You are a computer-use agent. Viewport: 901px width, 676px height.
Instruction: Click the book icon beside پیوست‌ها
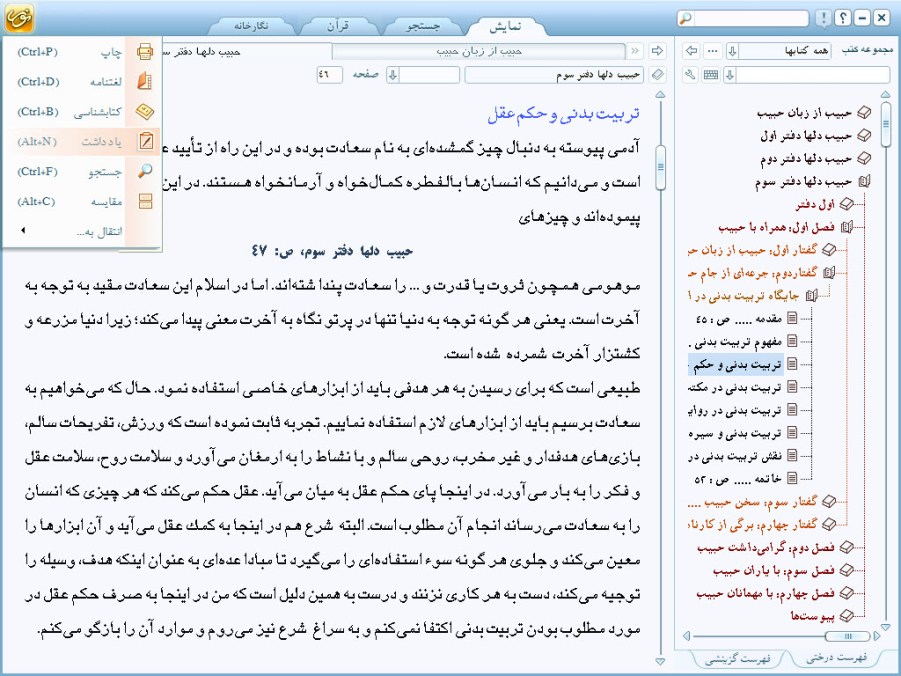[846, 616]
